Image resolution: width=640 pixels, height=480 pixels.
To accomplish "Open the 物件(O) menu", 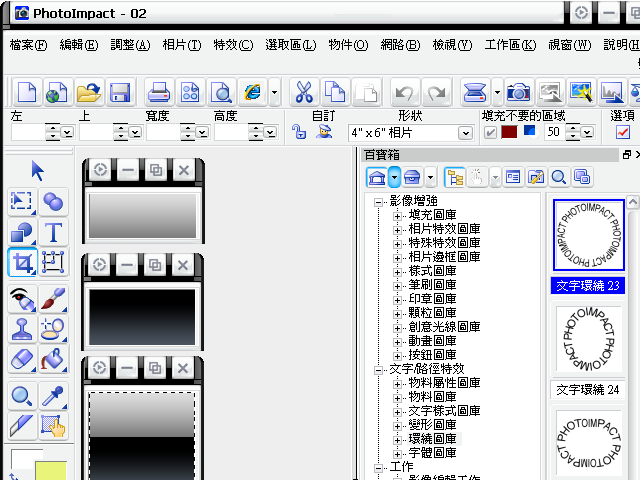I will click(348, 44).
